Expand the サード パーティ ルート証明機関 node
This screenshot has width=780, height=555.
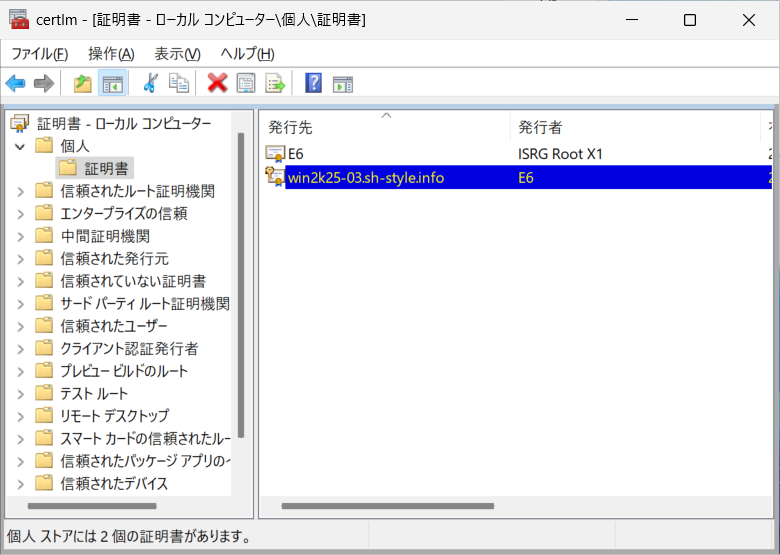point(20,304)
